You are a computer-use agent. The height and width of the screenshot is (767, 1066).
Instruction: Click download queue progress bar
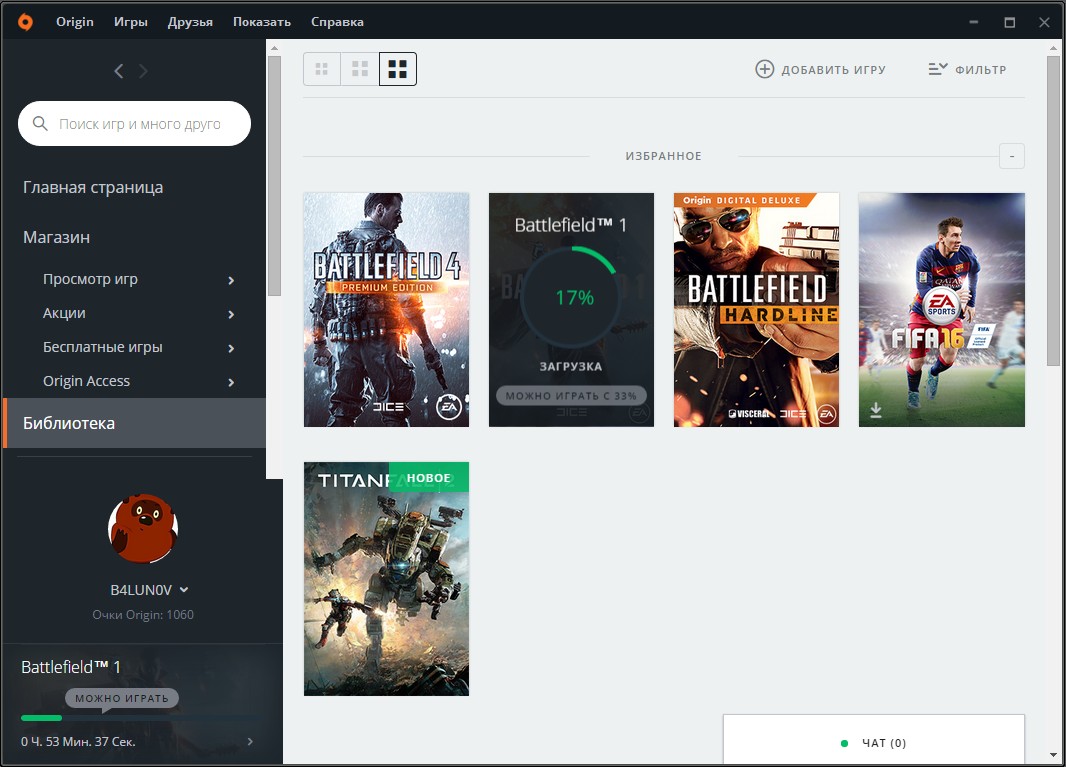[x=139, y=718]
